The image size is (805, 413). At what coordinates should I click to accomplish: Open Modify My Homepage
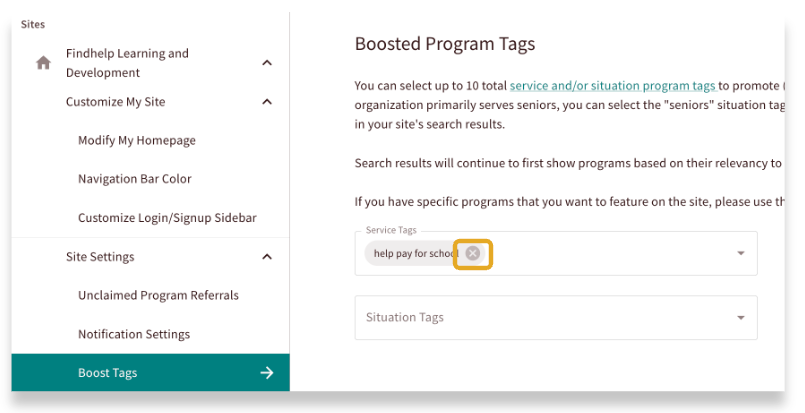tap(137, 141)
